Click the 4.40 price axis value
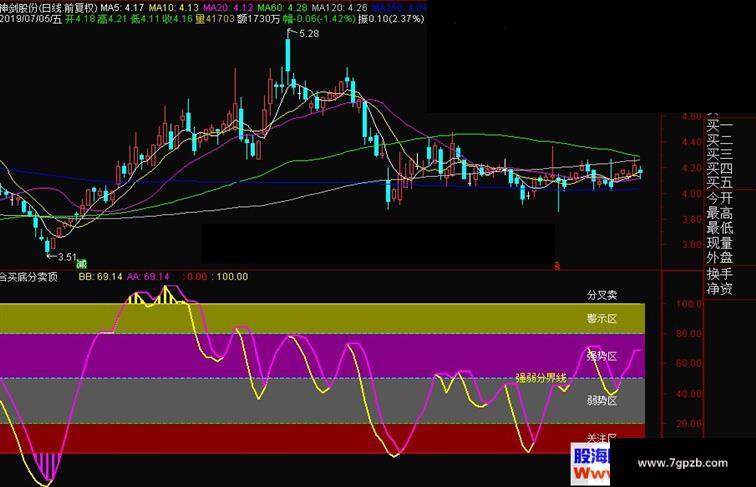Viewport: 756px width, 487px height. pos(691,142)
